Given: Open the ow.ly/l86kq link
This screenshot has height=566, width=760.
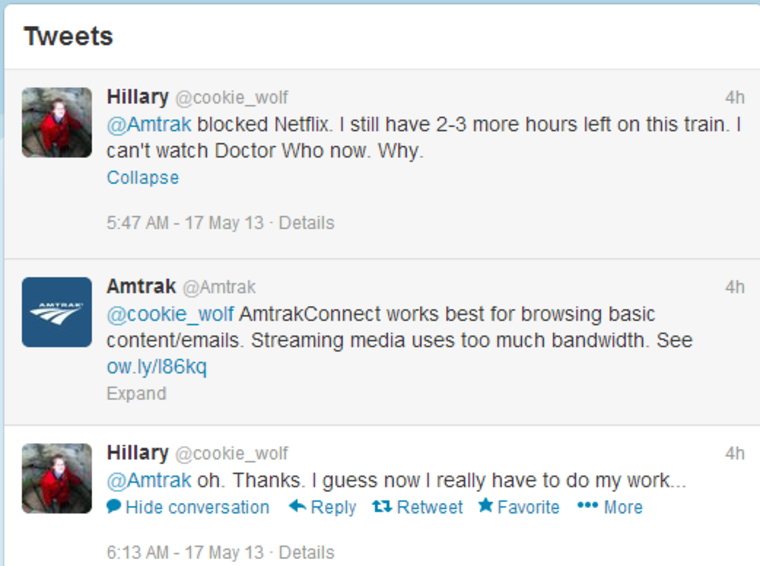Looking at the screenshot, I should coord(156,367).
